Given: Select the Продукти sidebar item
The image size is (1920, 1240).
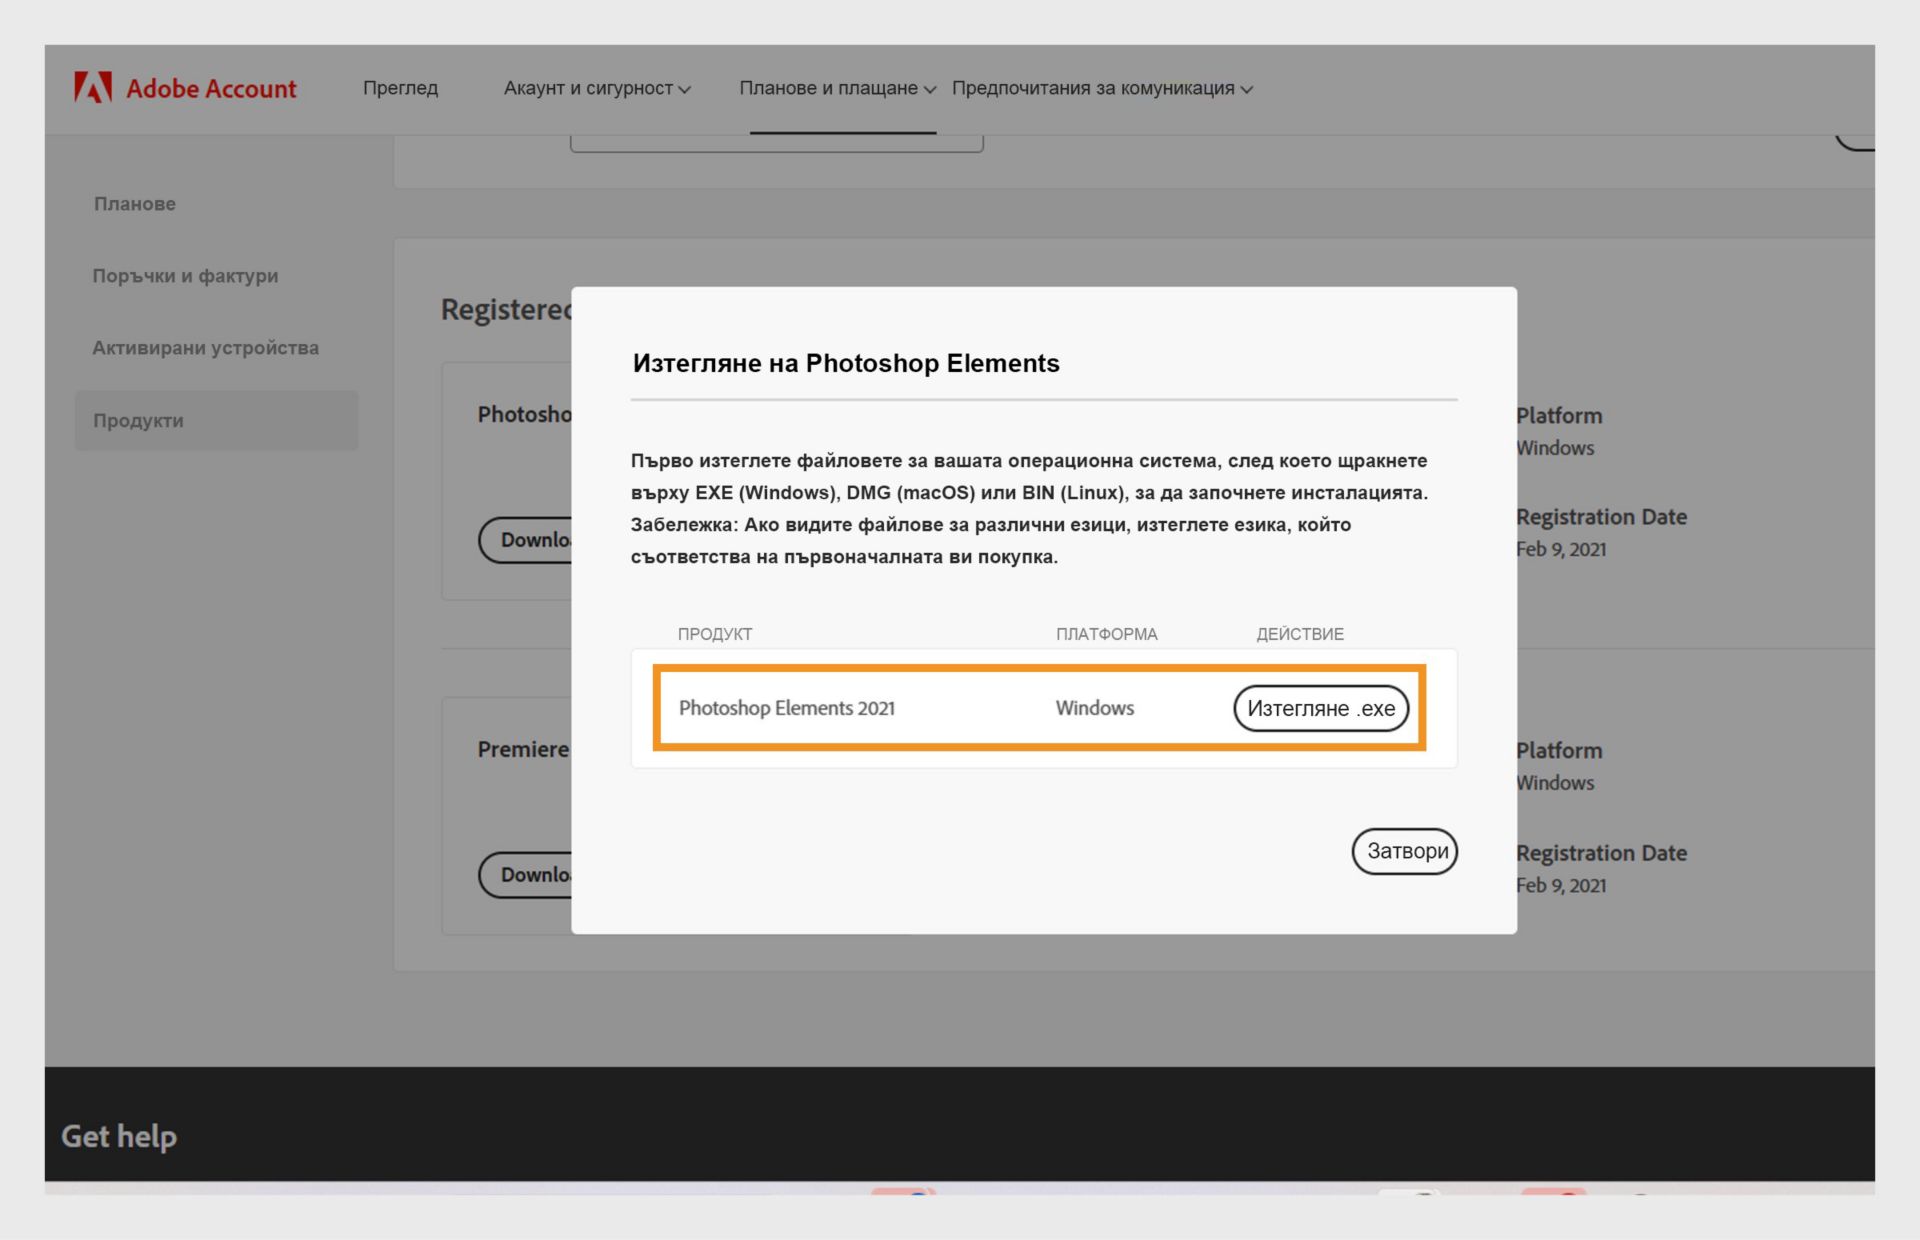Looking at the screenshot, I should coord(138,421).
